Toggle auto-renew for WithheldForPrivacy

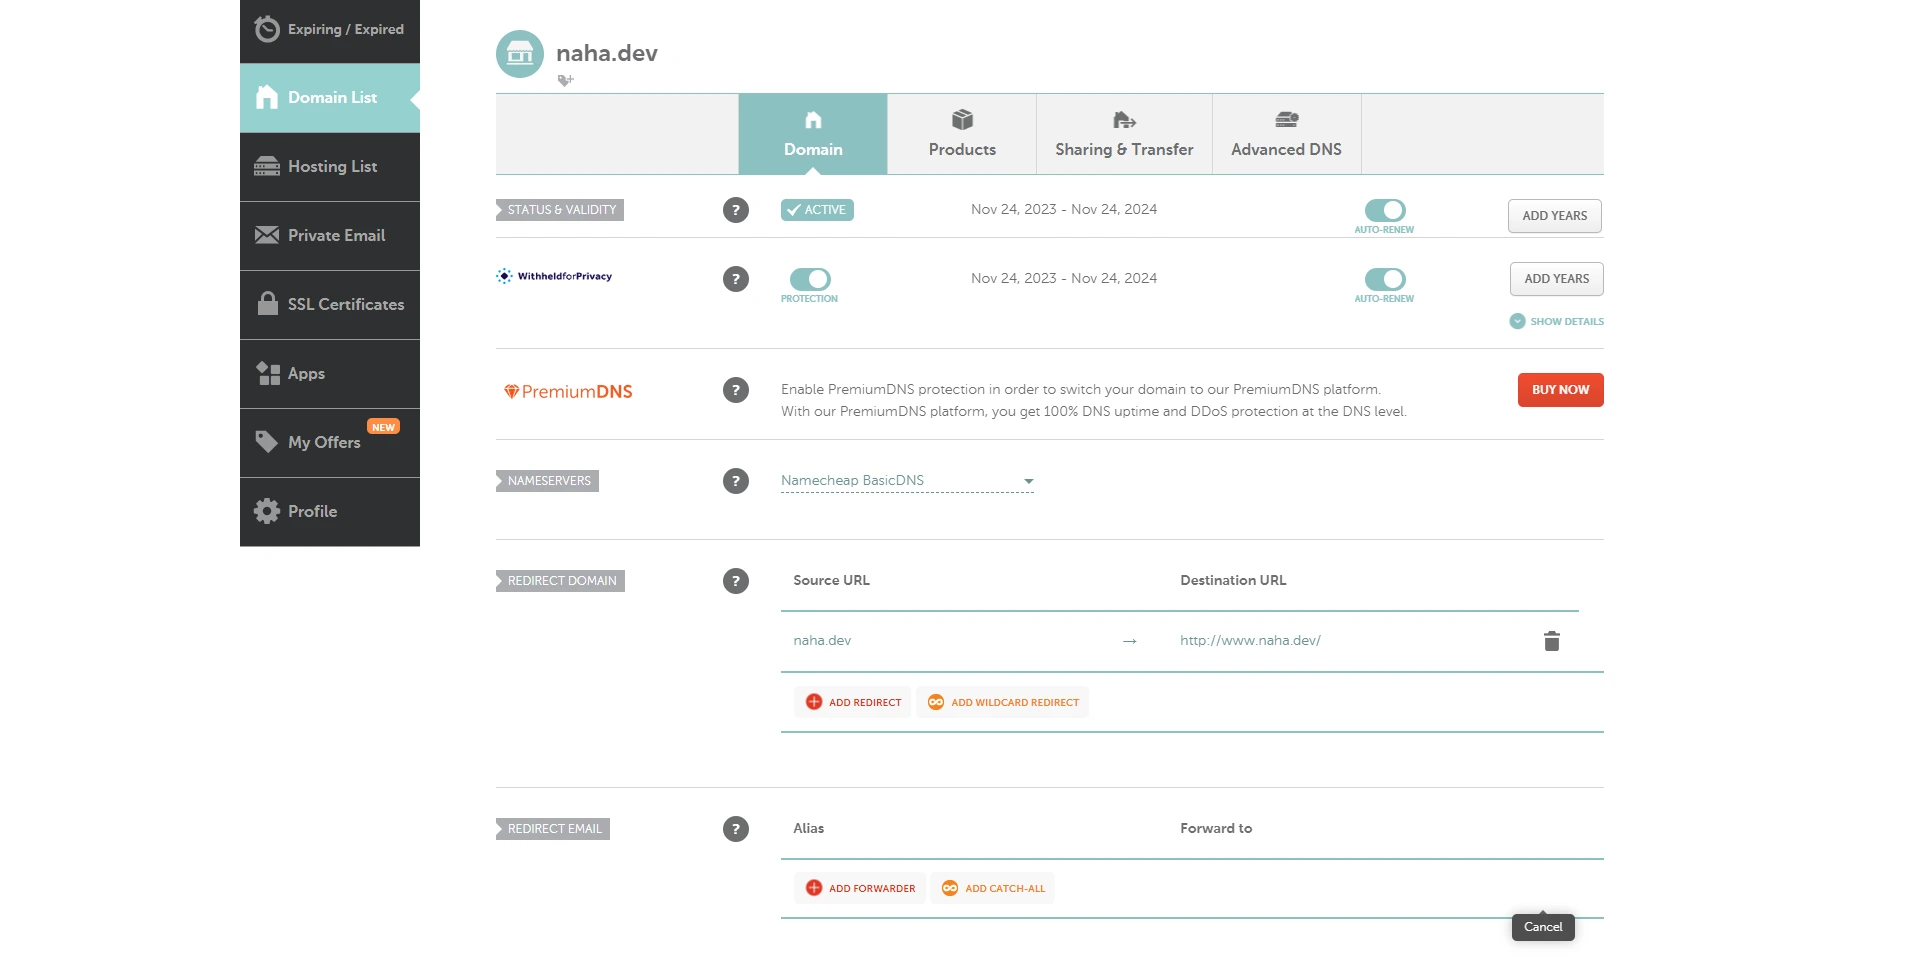coord(1385,279)
